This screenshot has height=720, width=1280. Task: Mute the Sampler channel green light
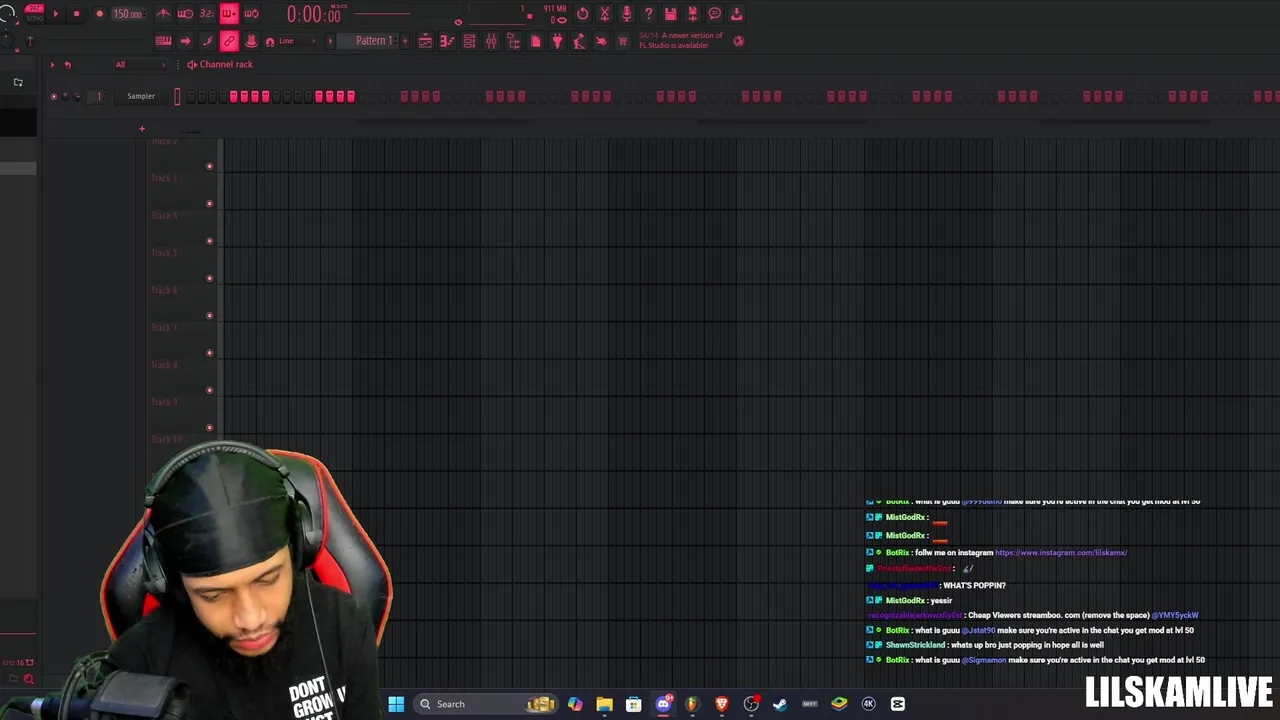(x=54, y=96)
